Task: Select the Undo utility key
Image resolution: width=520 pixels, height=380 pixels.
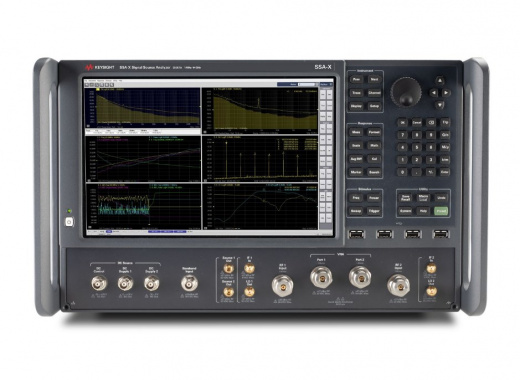Action: (x=441, y=198)
